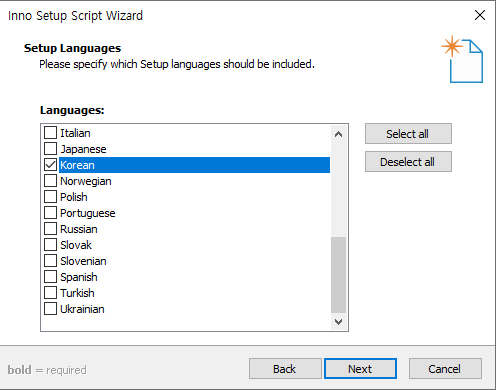496x390 pixels.
Task: Uncheck the Korean language checkbox
Action: point(50,164)
